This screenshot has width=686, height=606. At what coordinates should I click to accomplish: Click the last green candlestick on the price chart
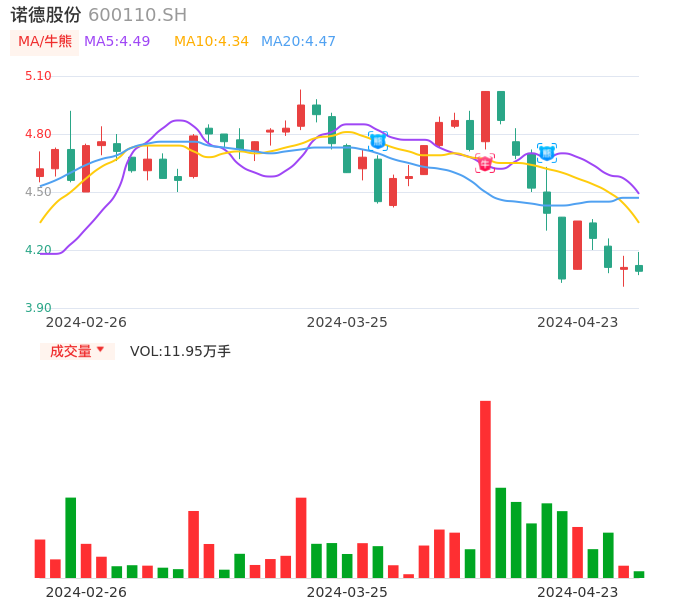pos(639,268)
